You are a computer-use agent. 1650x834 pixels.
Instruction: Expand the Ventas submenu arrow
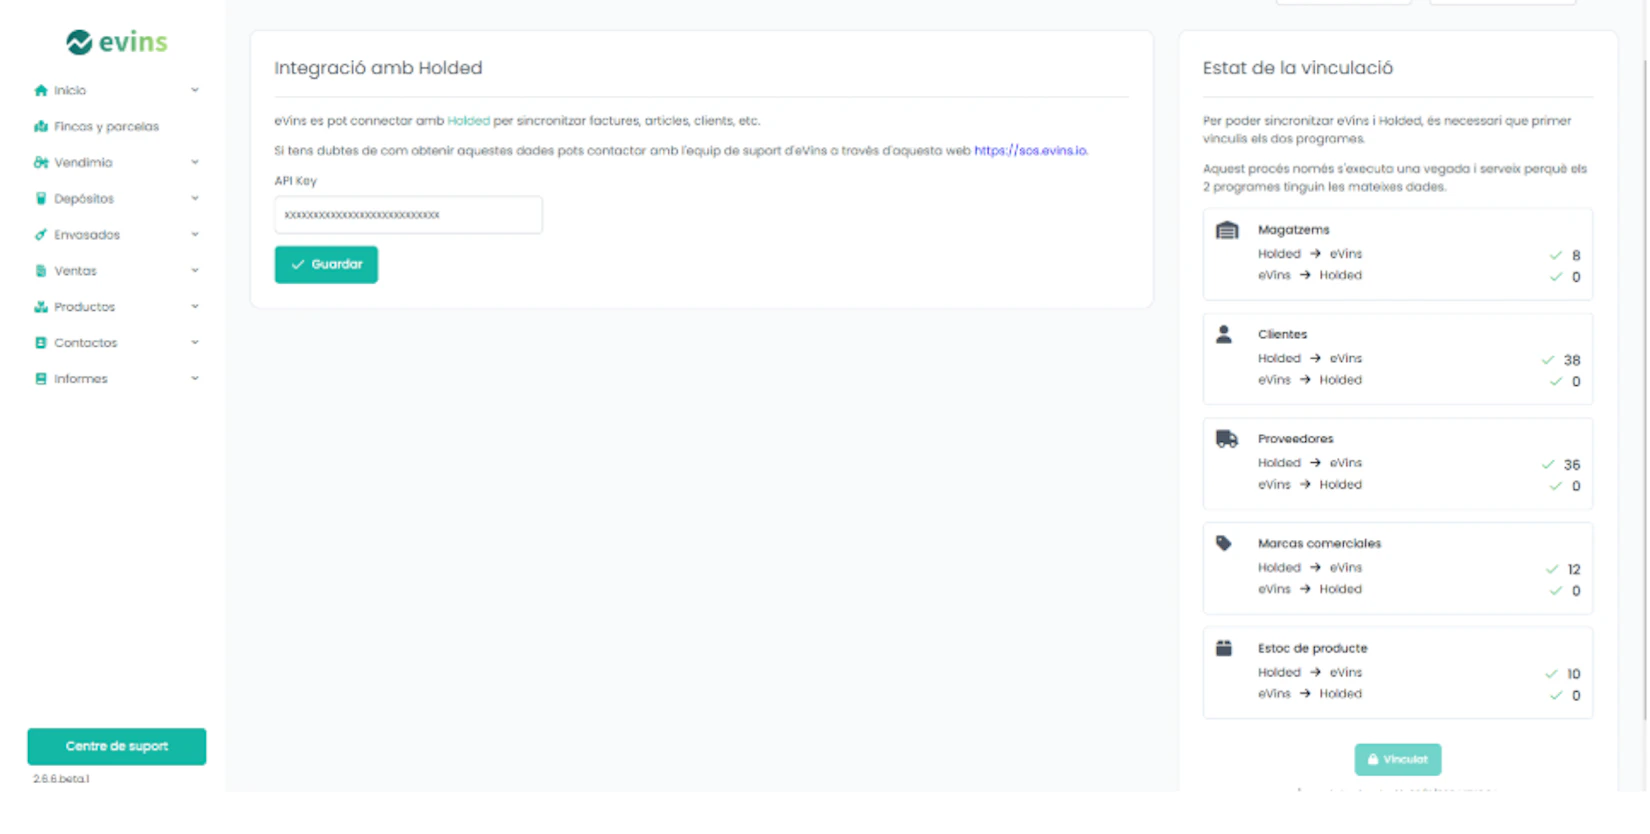pos(195,270)
